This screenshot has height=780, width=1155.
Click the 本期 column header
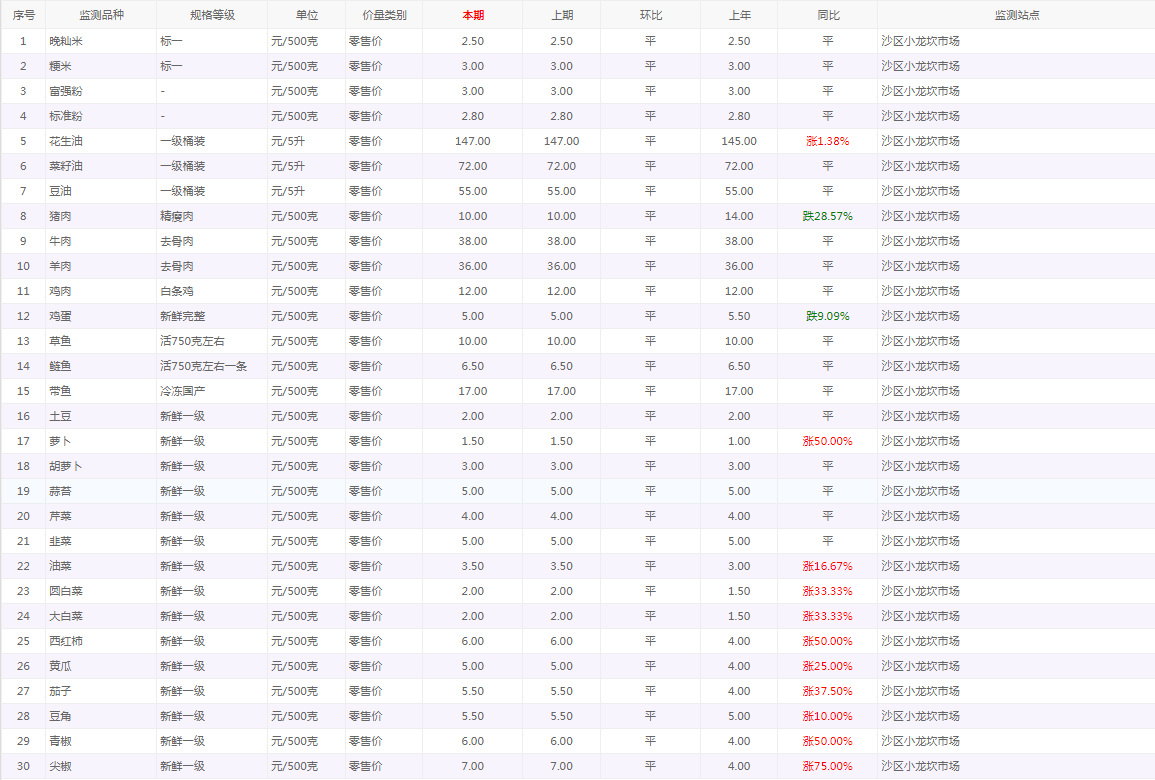[472, 15]
